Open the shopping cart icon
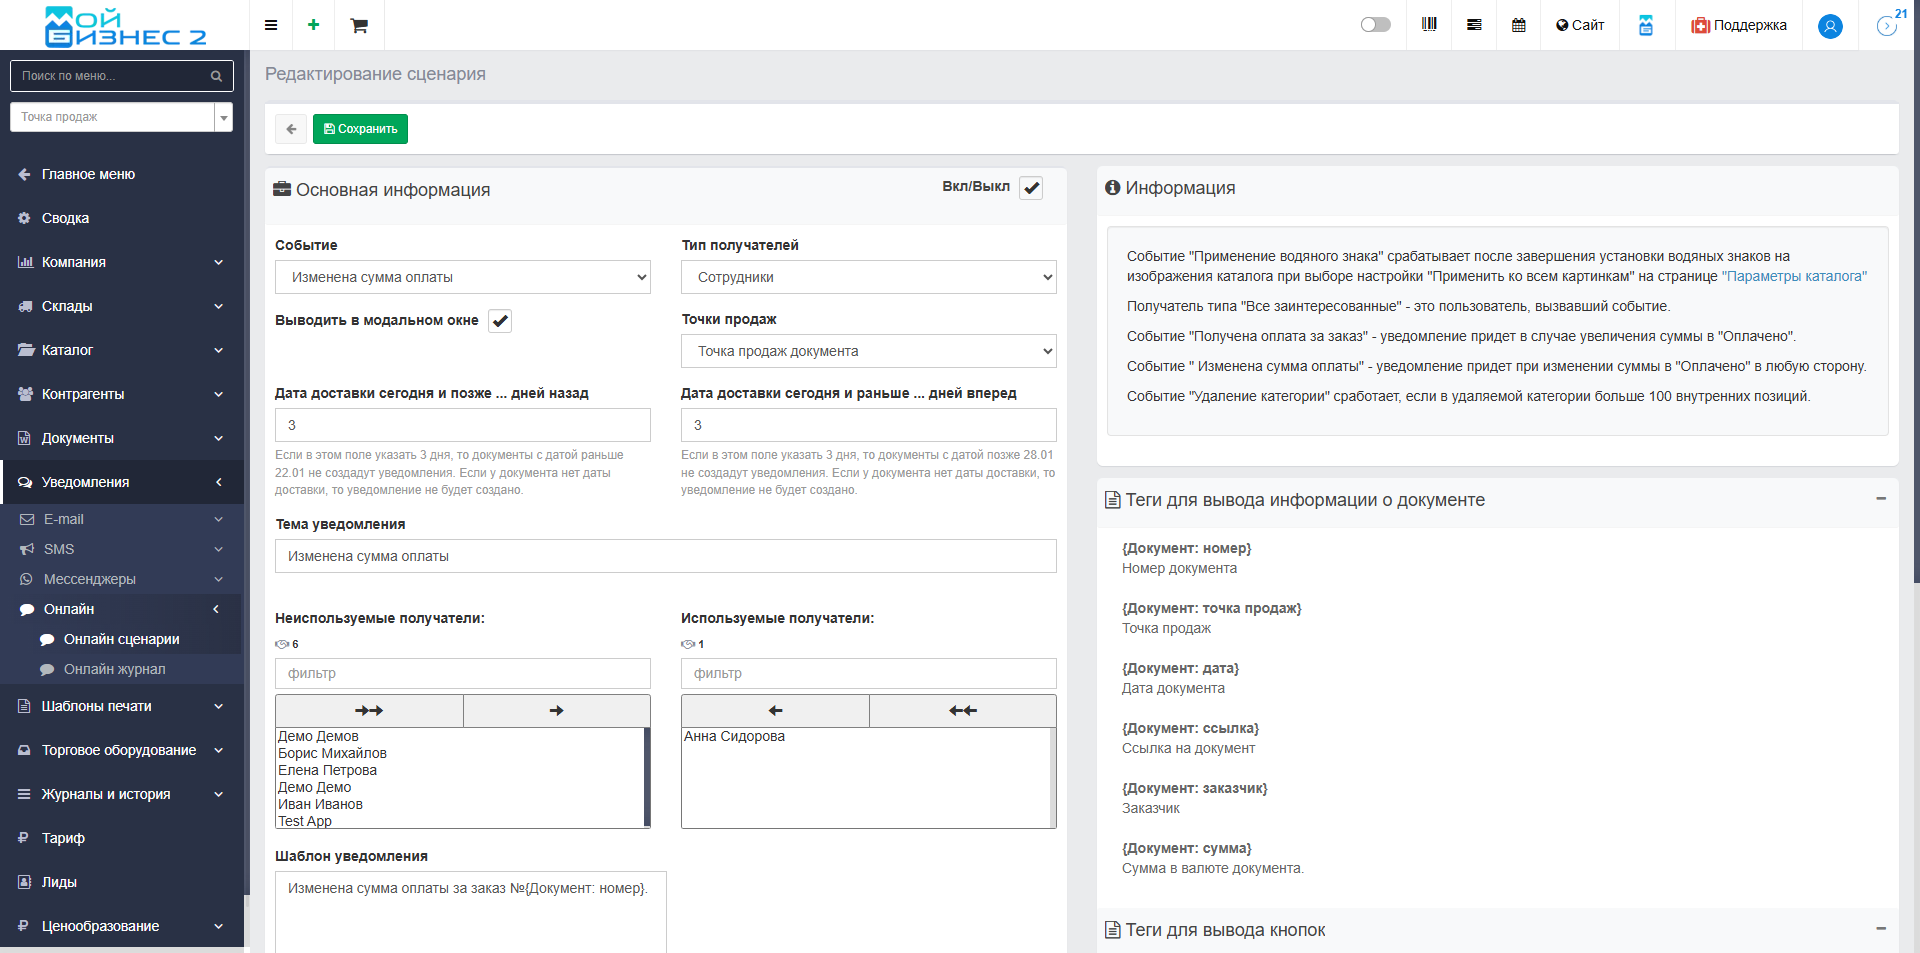The image size is (1920, 953). pos(359,25)
